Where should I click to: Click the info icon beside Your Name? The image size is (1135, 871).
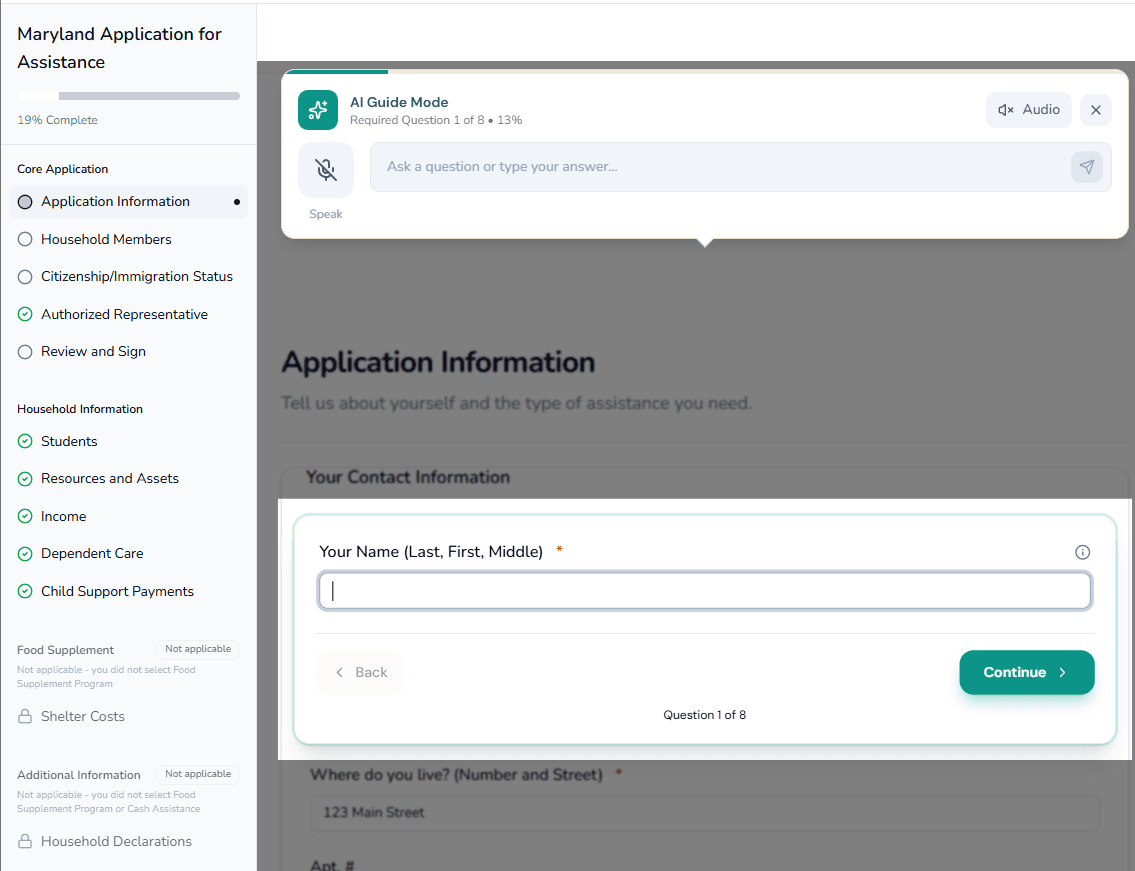coord(1082,552)
